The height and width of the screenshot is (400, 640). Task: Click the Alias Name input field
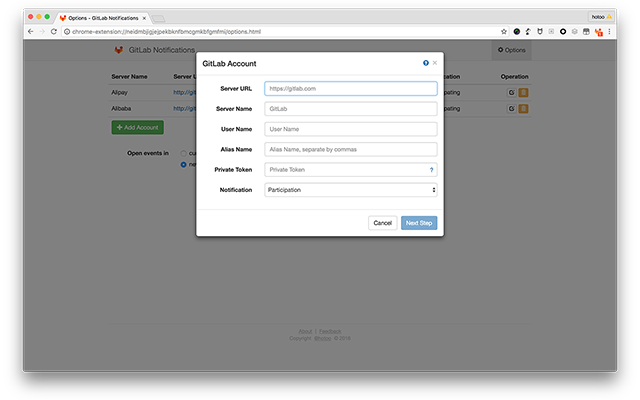pyautogui.click(x=351, y=149)
